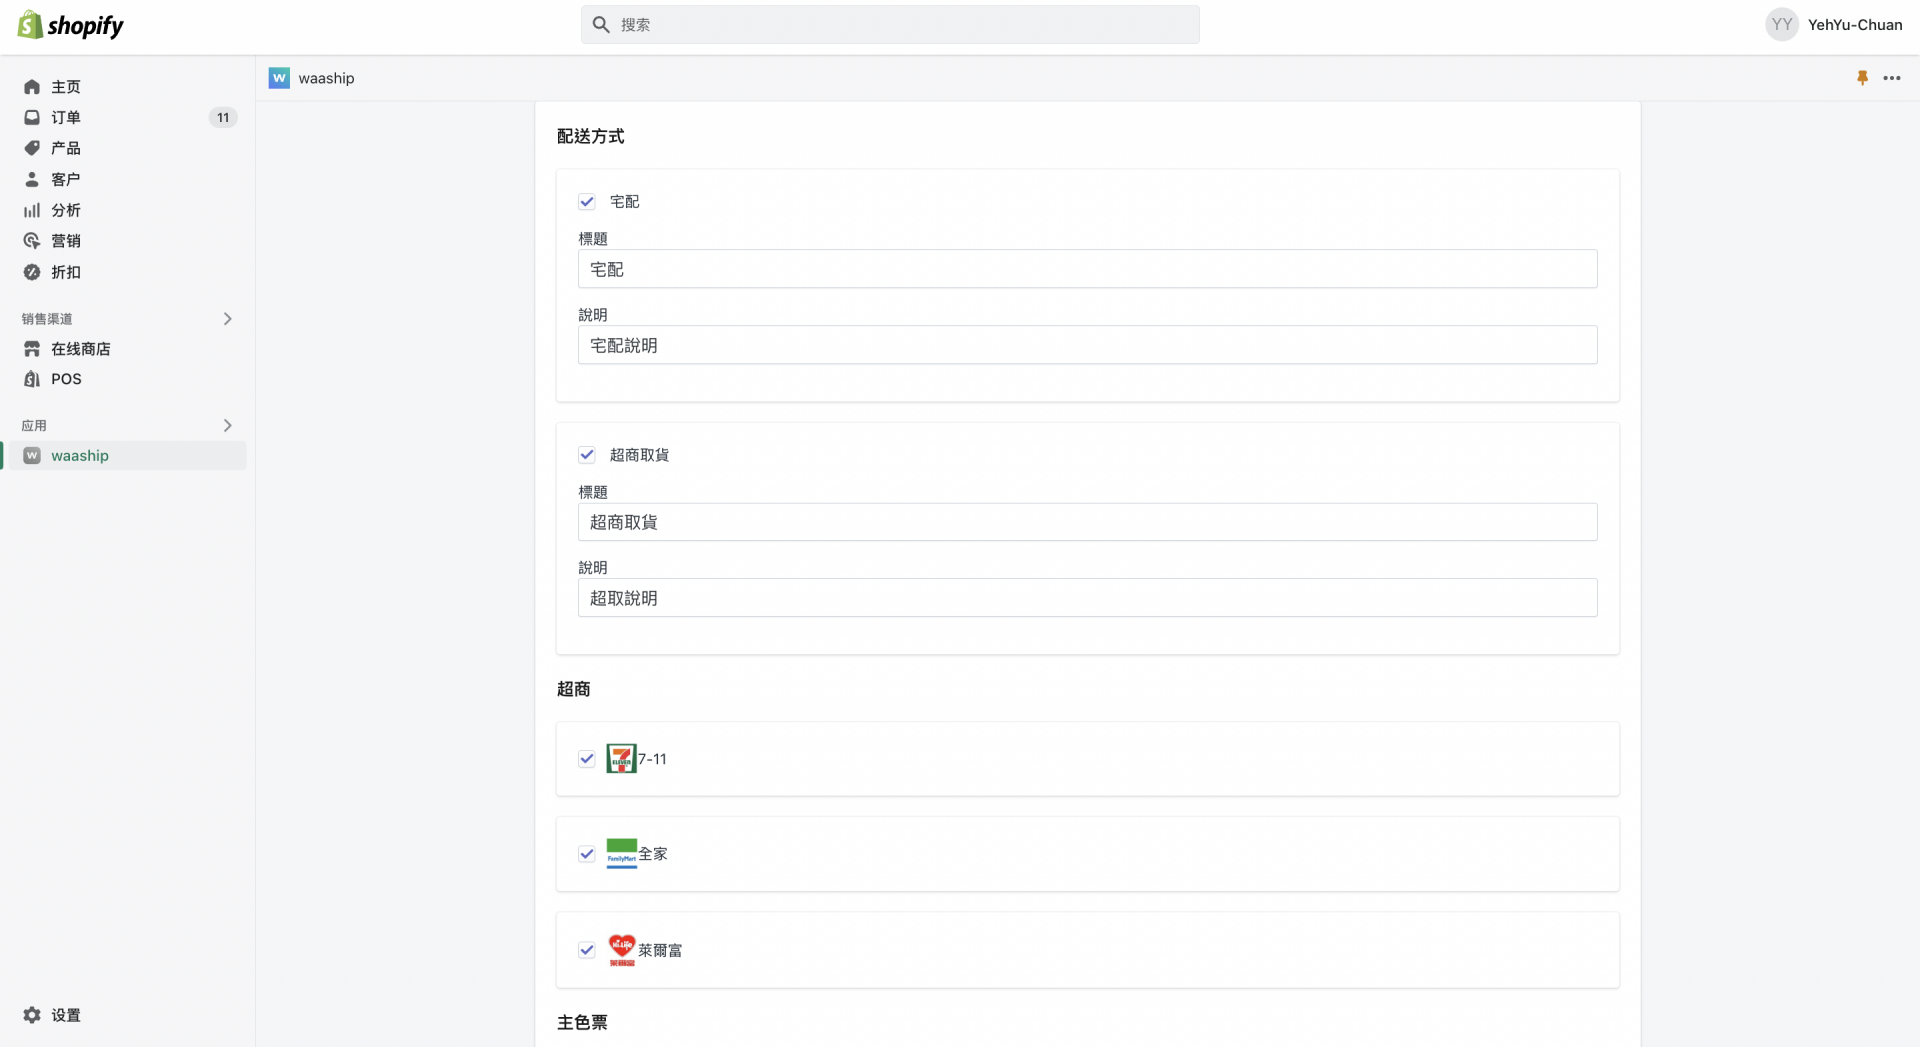1920x1047 pixels.
Task: Open the 客户 section
Action: point(66,179)
